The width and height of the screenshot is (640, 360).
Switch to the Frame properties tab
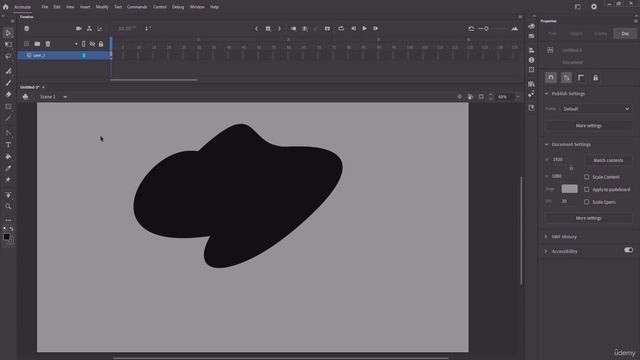tap(601, 34)
